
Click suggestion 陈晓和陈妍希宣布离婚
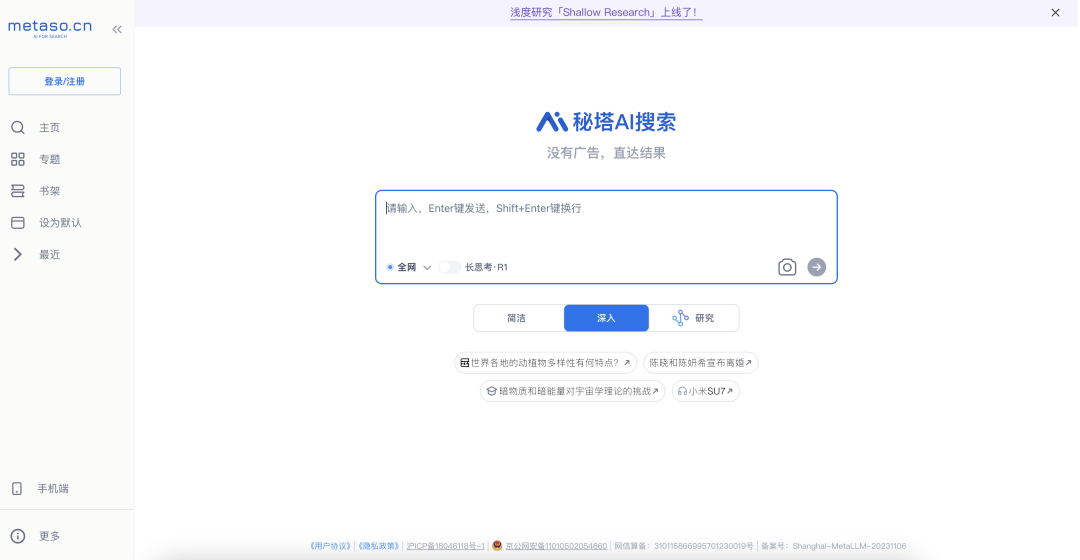(700, 362)
